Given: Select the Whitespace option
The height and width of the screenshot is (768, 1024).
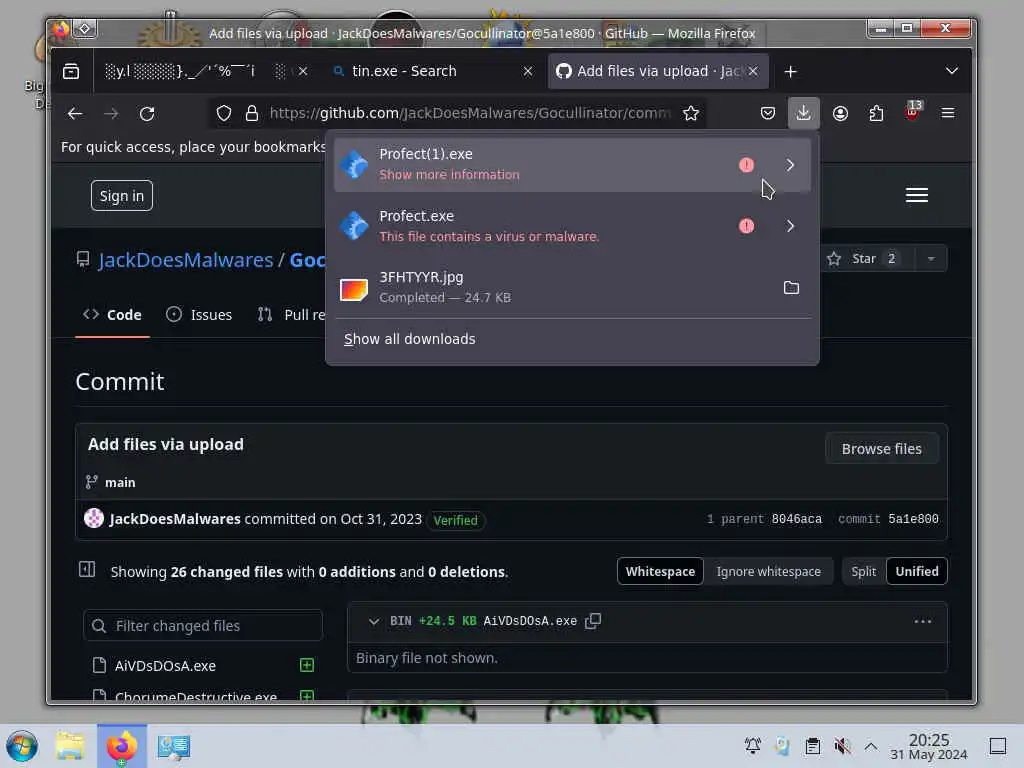Looking at the screenshot, I should pos(660,571).
